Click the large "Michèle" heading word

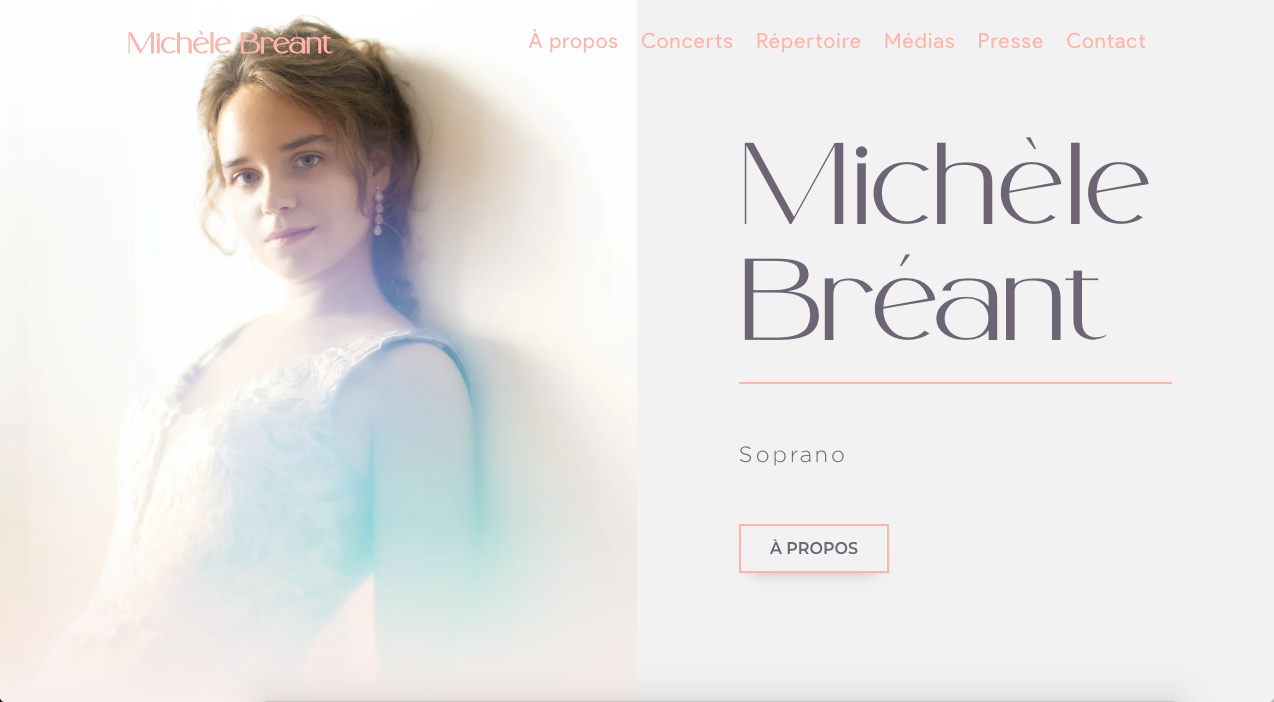[945, 182]
